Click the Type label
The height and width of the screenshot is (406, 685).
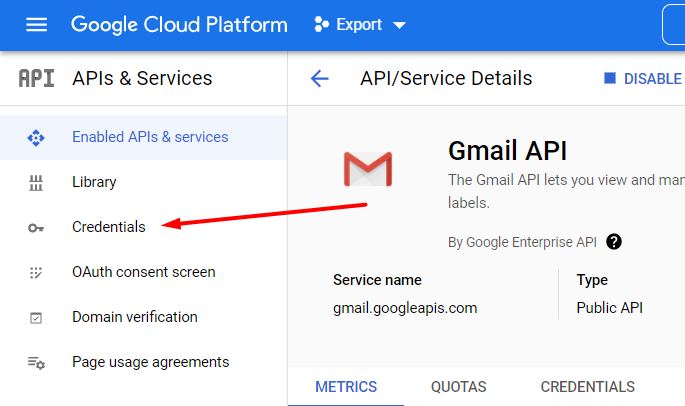592,280
